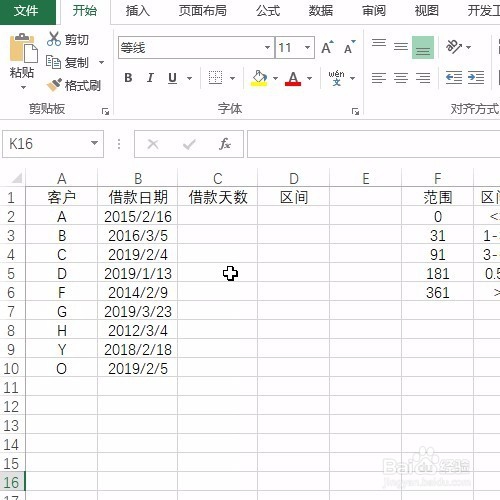Expand the copy dropdown arrow
500x500 pixels.
tap(101, 62)
